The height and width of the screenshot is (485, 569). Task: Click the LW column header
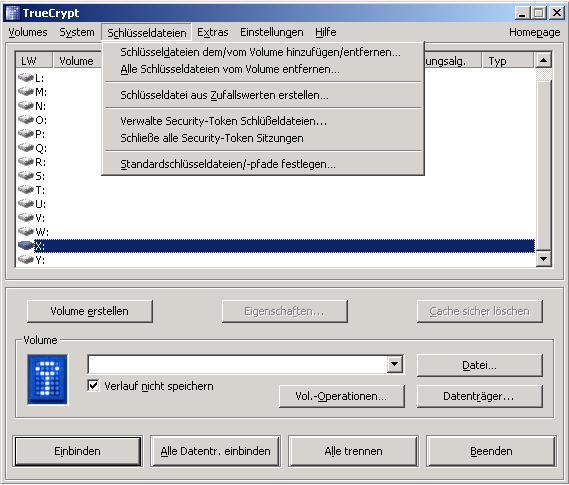[x=34, y=61]
